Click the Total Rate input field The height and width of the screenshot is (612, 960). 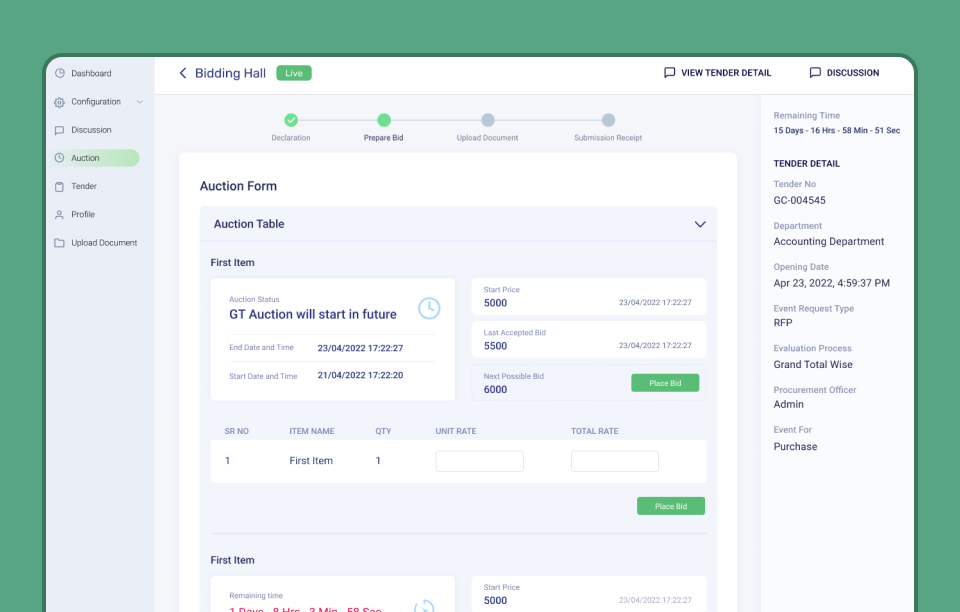(x=615, y=461)
